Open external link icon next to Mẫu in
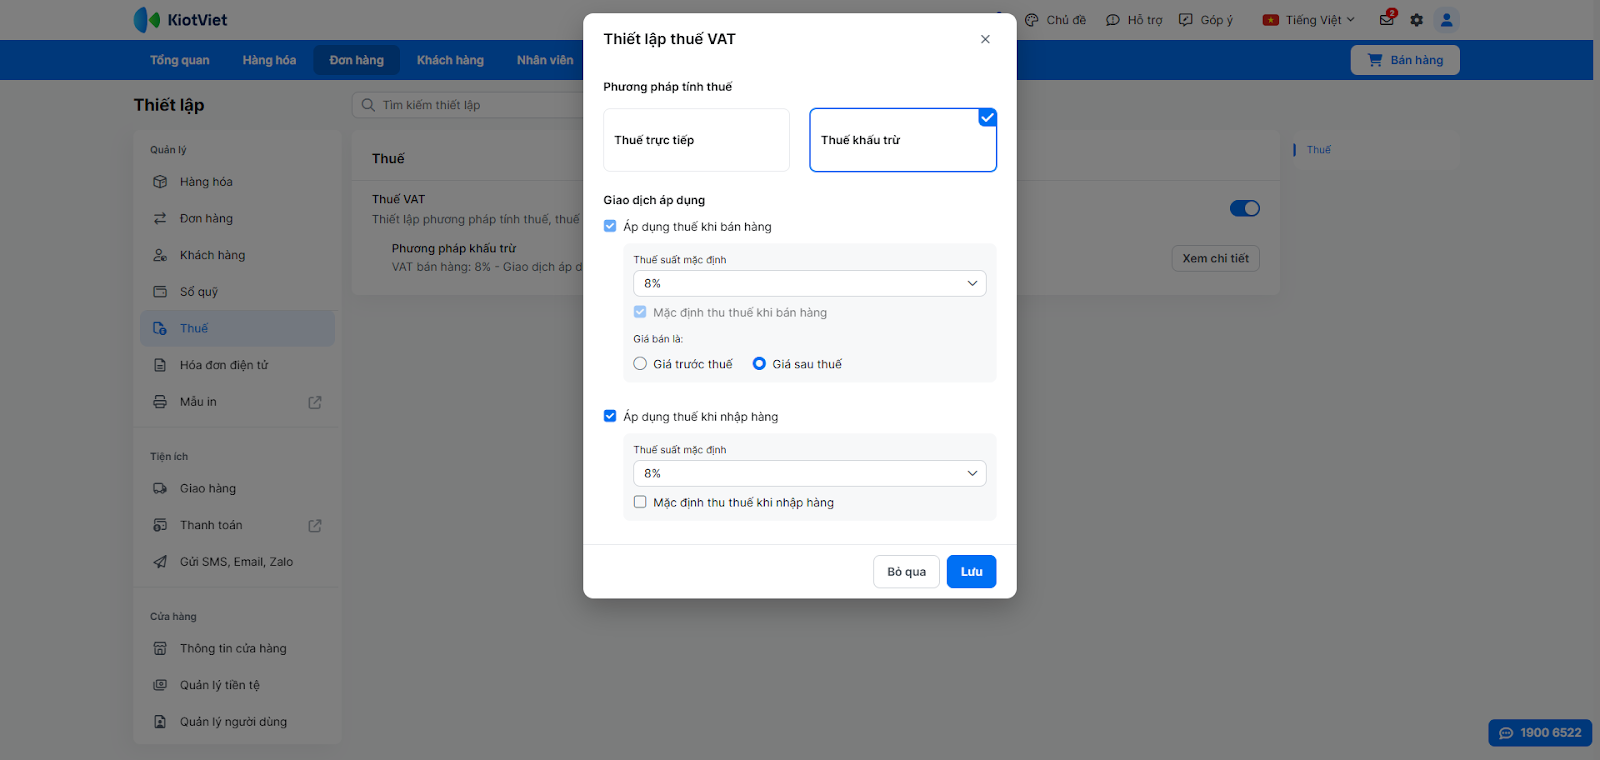The height and width of the screenshot is (760, 1600). pyautogui.click(x=315, y=402)
